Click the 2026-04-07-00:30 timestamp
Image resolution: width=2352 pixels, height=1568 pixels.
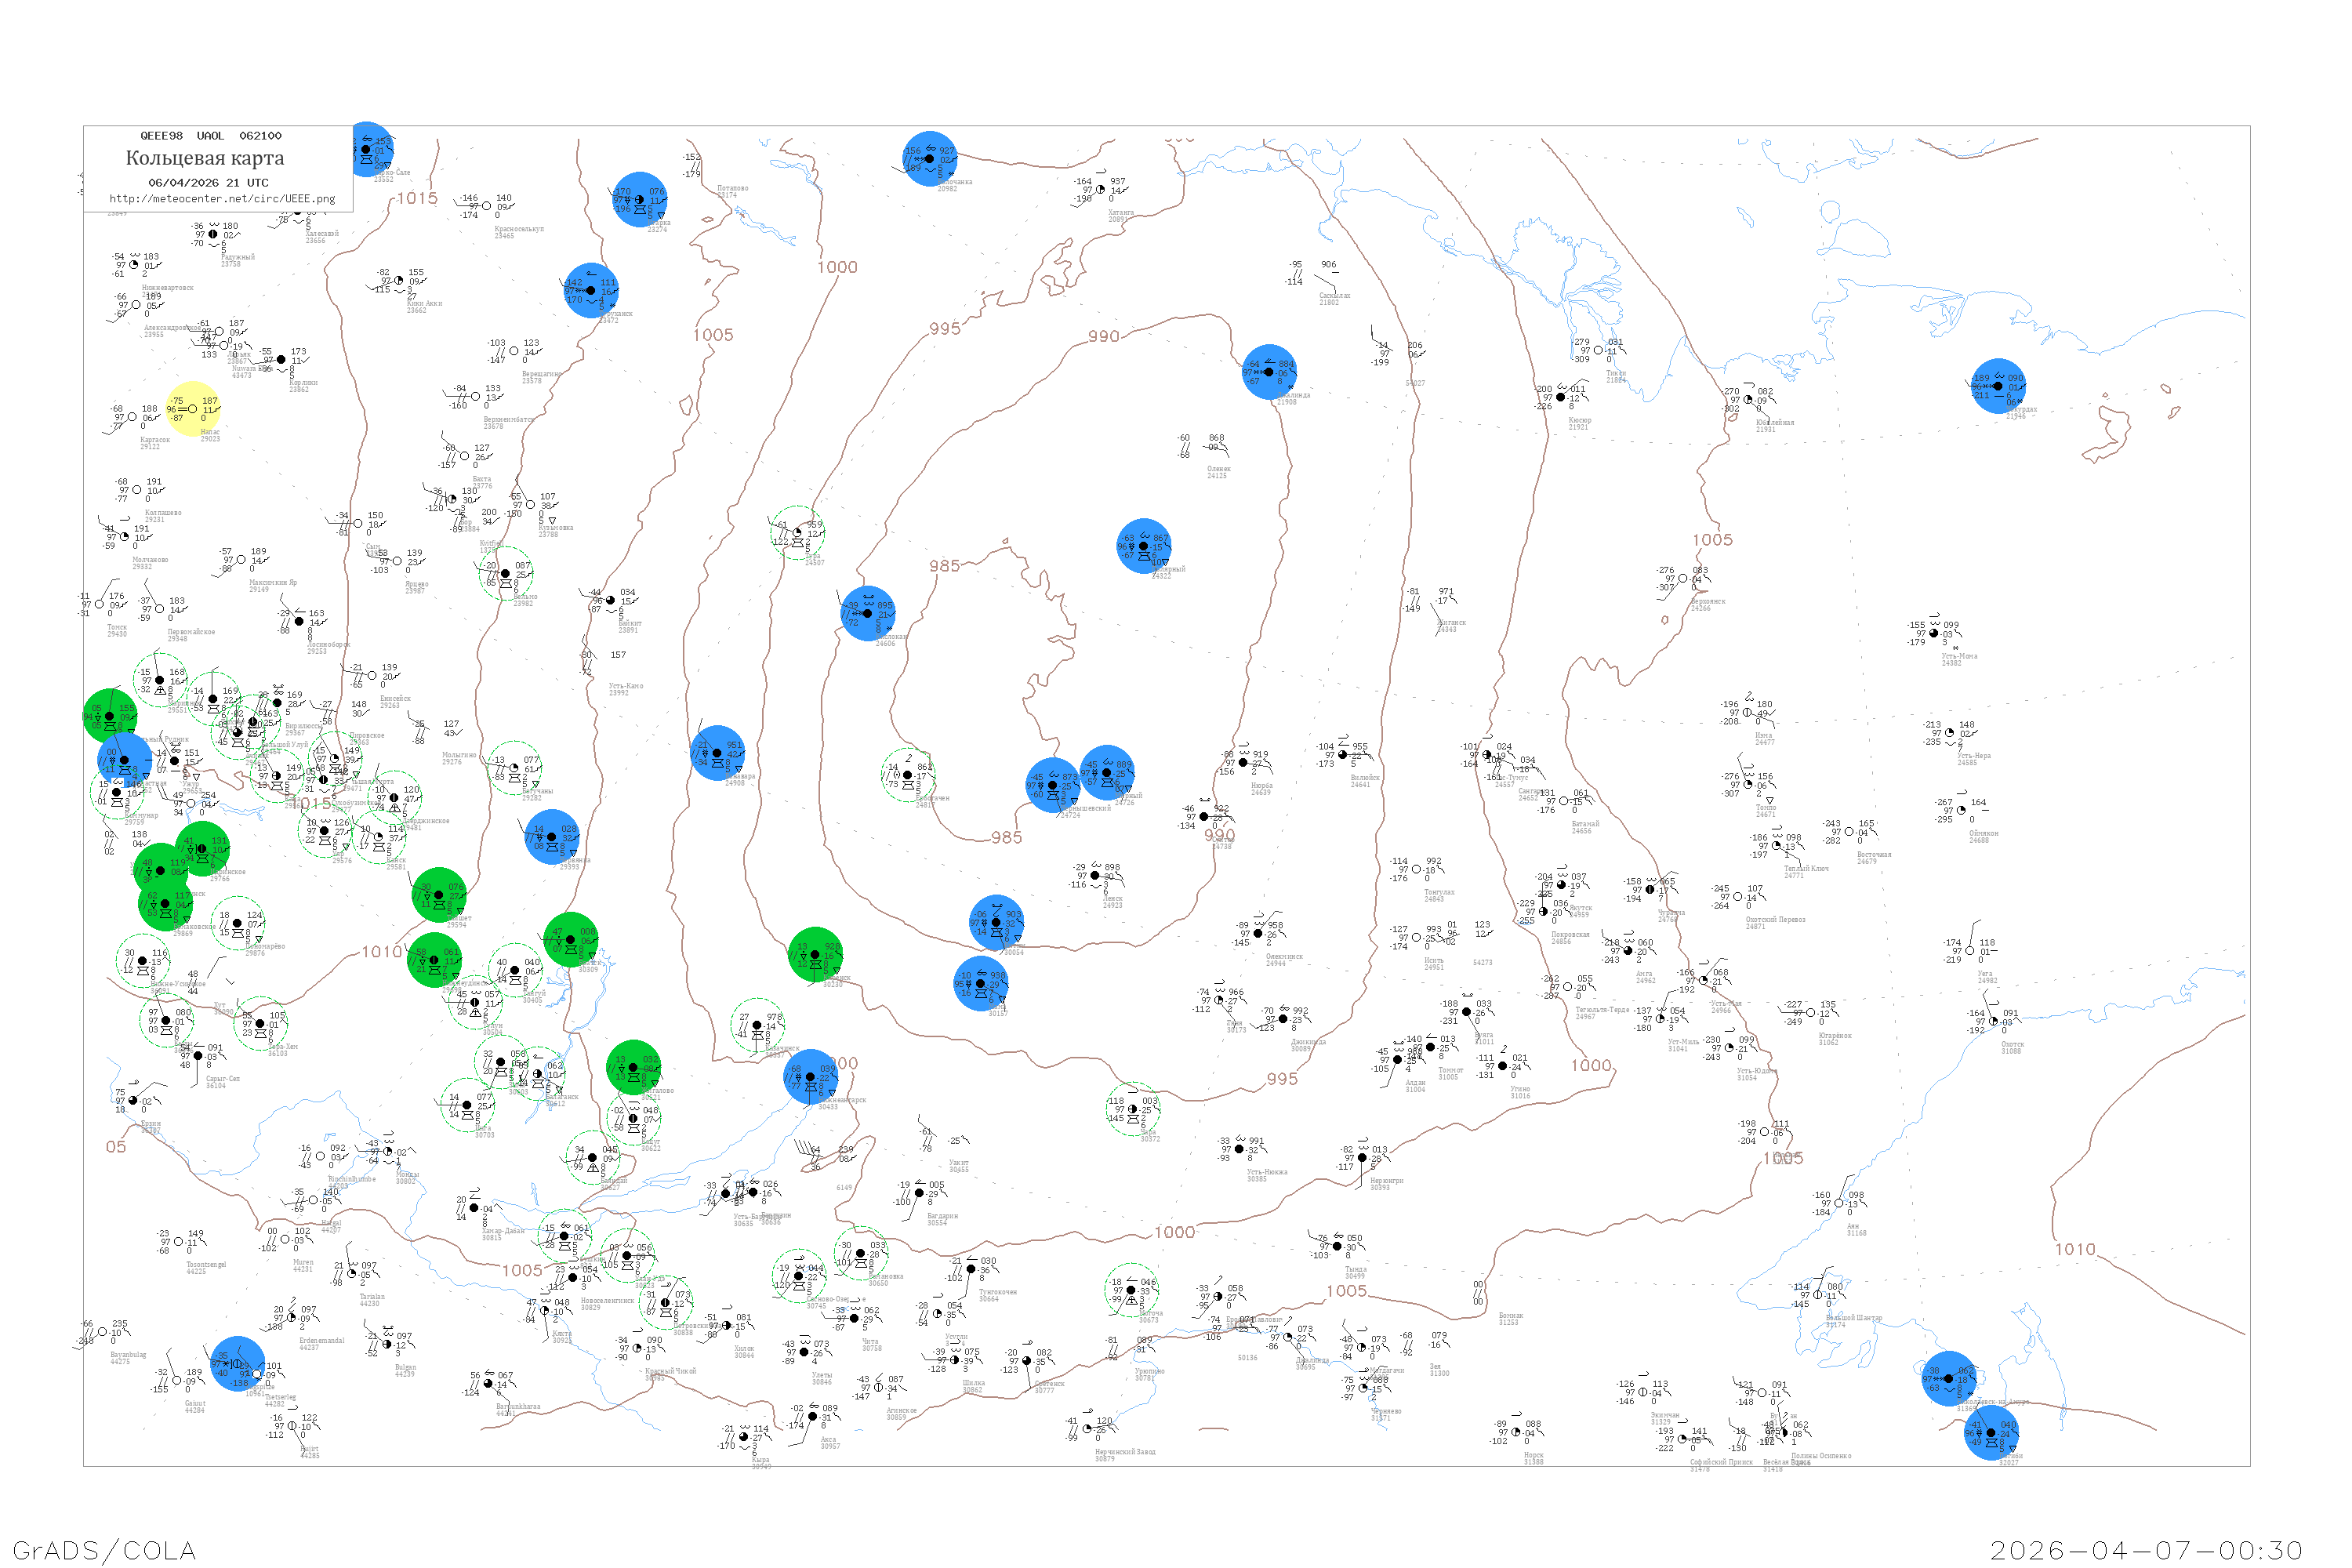[x=2146, y=1550]
